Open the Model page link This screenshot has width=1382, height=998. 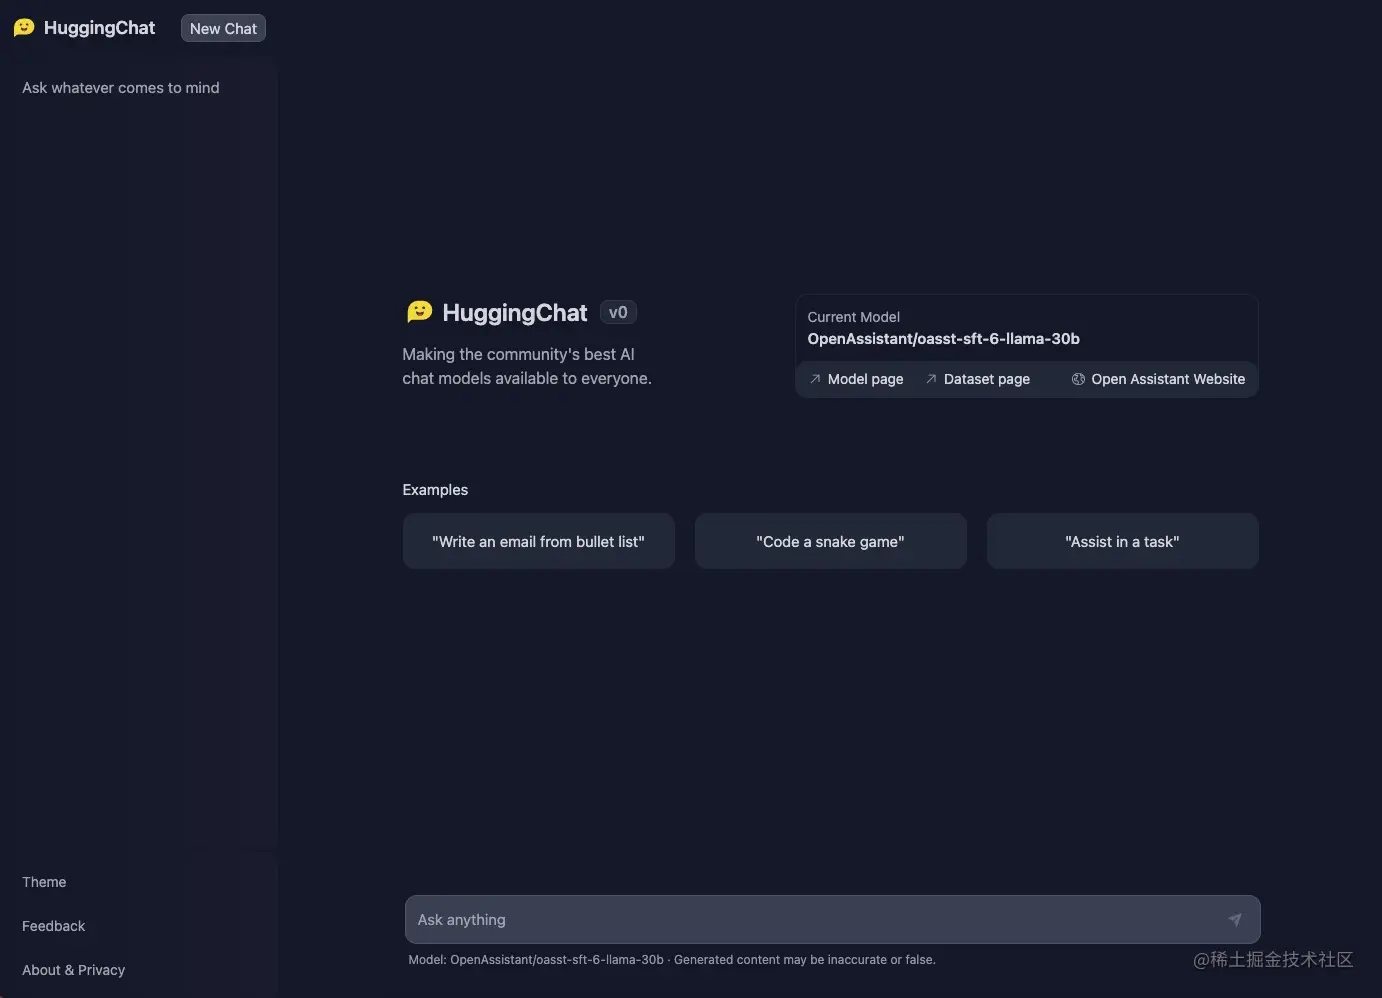click(x=856, y=379)
